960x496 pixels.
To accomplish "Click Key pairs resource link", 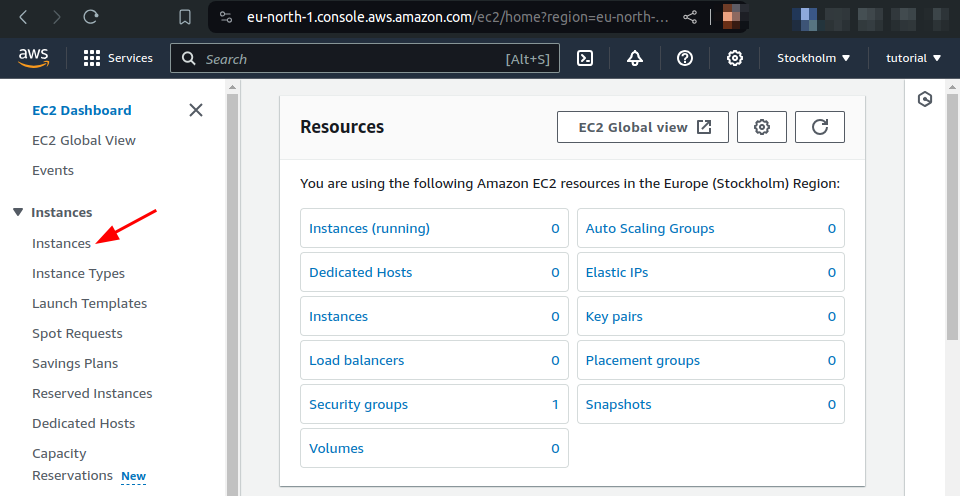I will 614,317.
